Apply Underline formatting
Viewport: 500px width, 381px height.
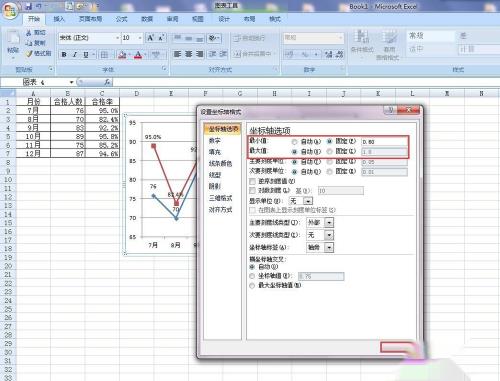coord(86,54)
